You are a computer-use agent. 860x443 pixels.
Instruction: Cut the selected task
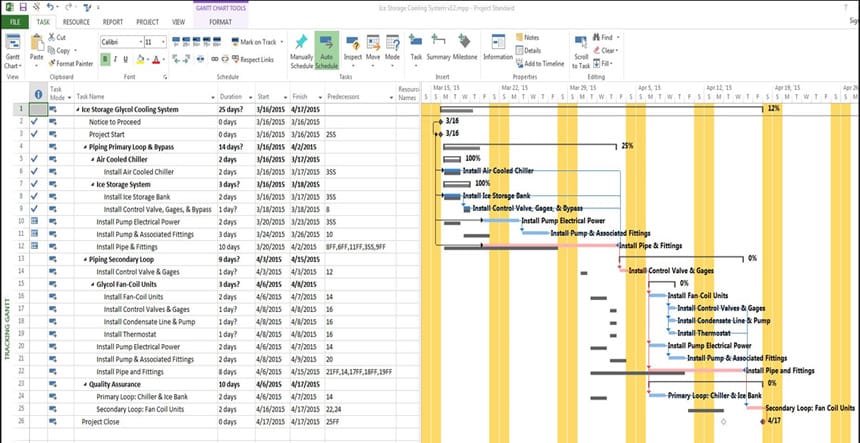coord(57,37)
